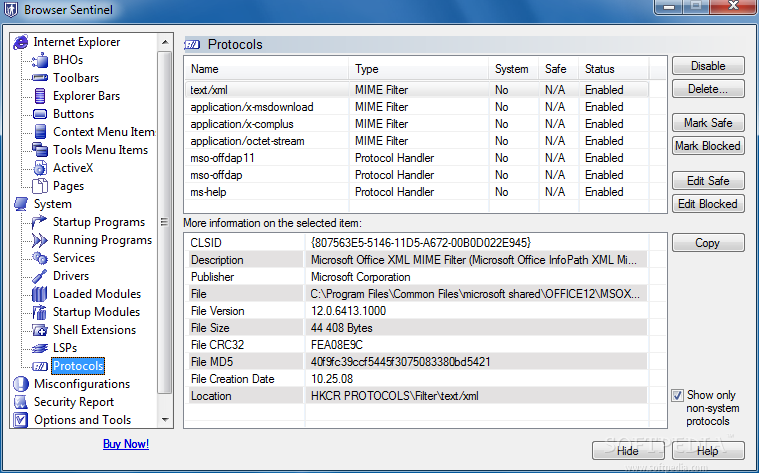Viewport: 759px width, 473px height.
Task: Click the Startup Modules icon
Action: coord(40,312)
